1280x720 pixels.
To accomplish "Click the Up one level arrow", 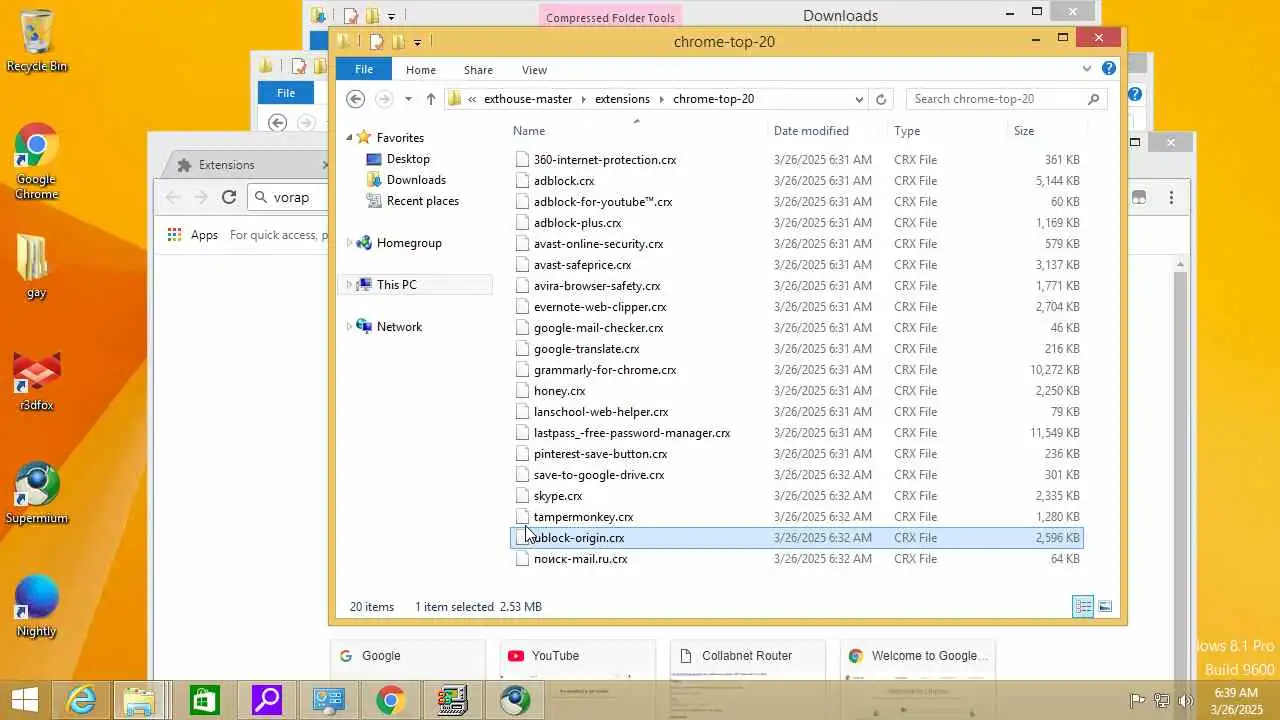I will (431, 99).
